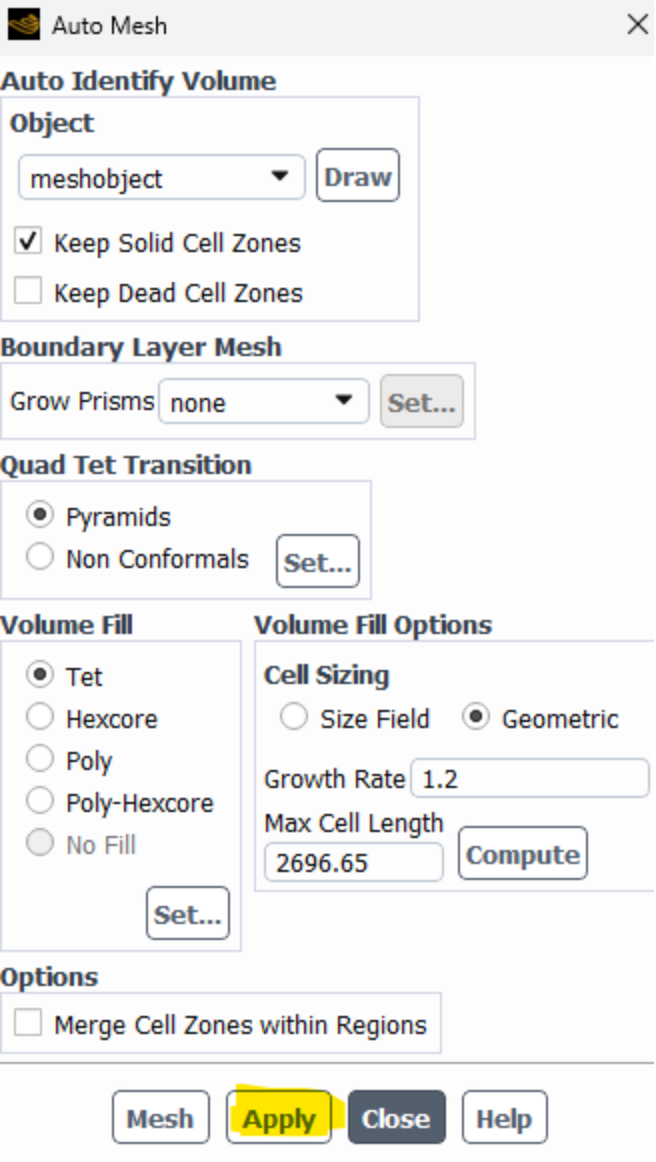Open Volume Fill Set options
Screen dimensions: 656x1162
(x=187, y=914)
